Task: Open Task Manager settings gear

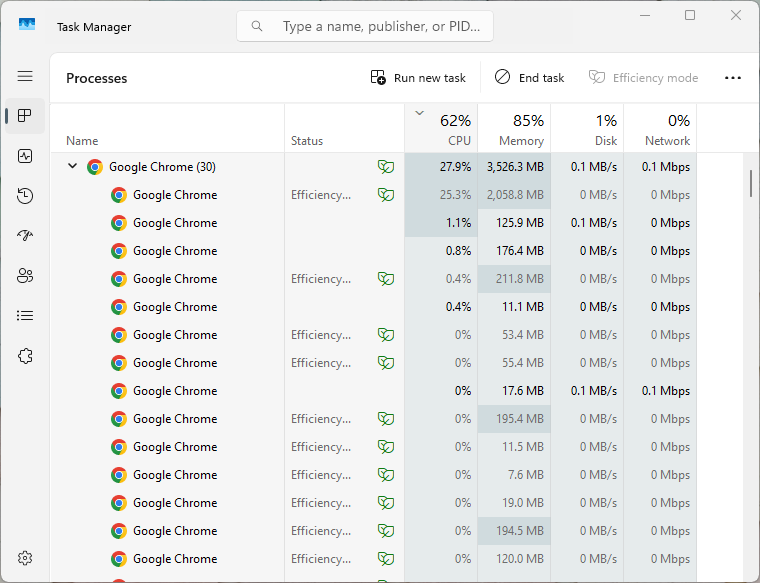Action: (25, 558)
